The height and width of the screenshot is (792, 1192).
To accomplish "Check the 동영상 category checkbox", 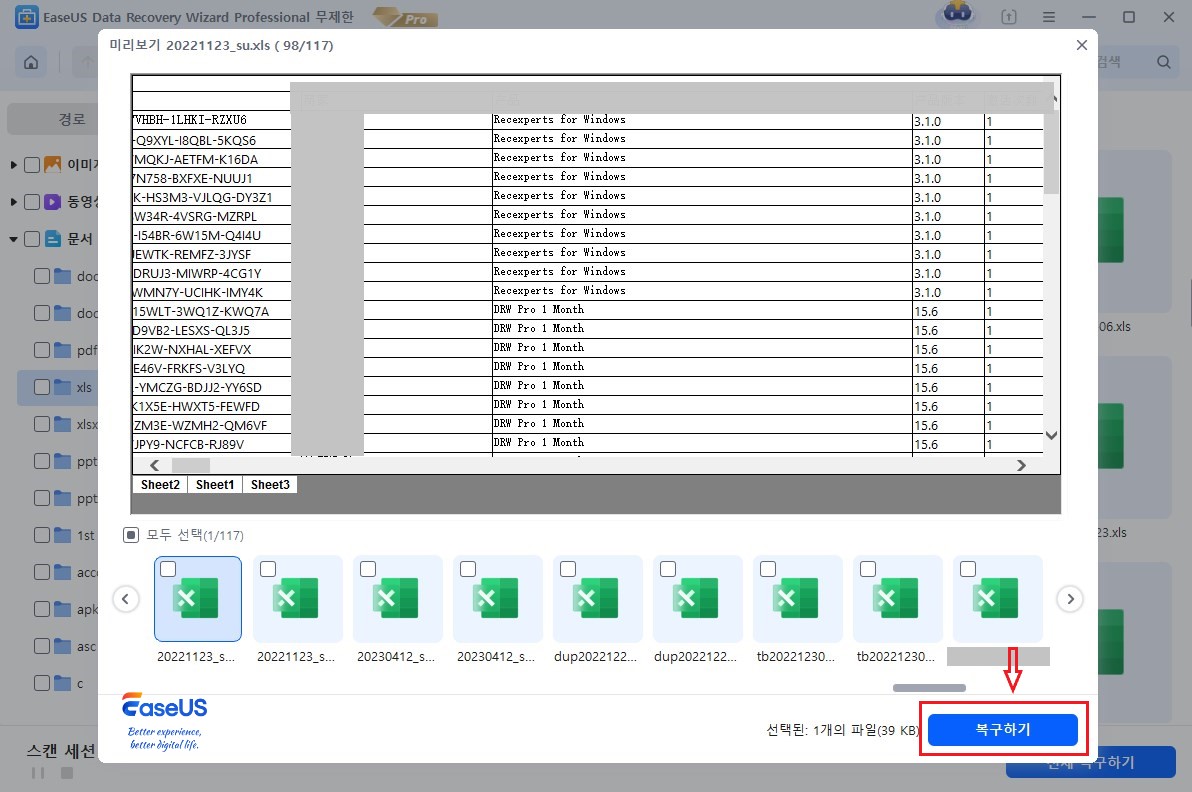I will click(32, 201).
